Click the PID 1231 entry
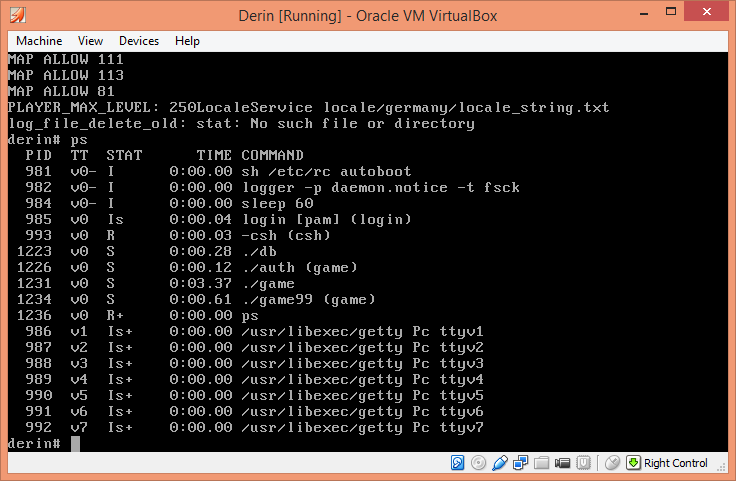 (x=34, y=283)
